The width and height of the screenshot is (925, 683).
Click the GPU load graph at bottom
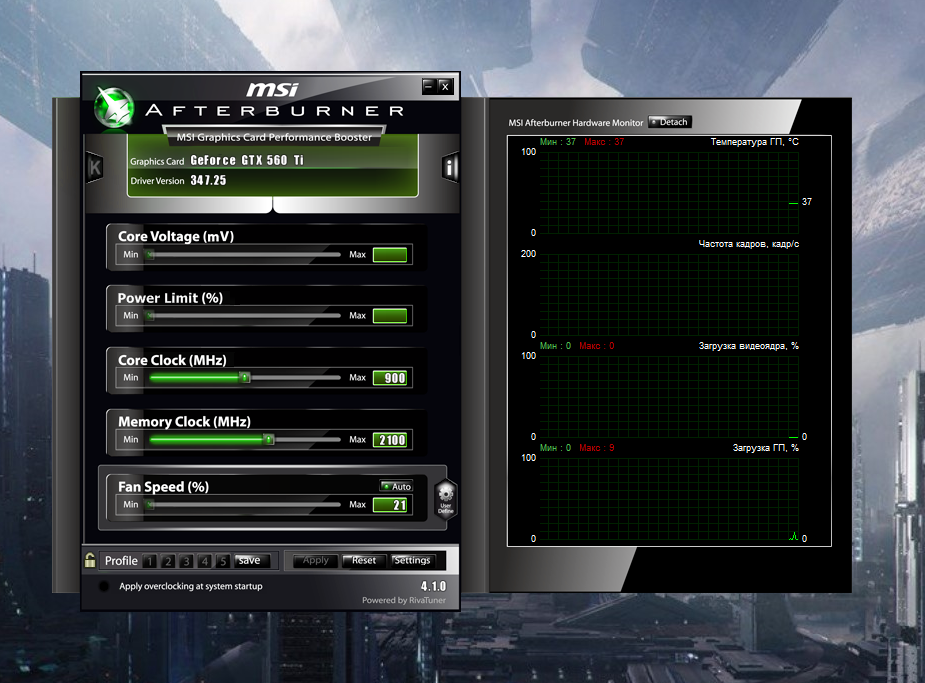click(669, 498)
